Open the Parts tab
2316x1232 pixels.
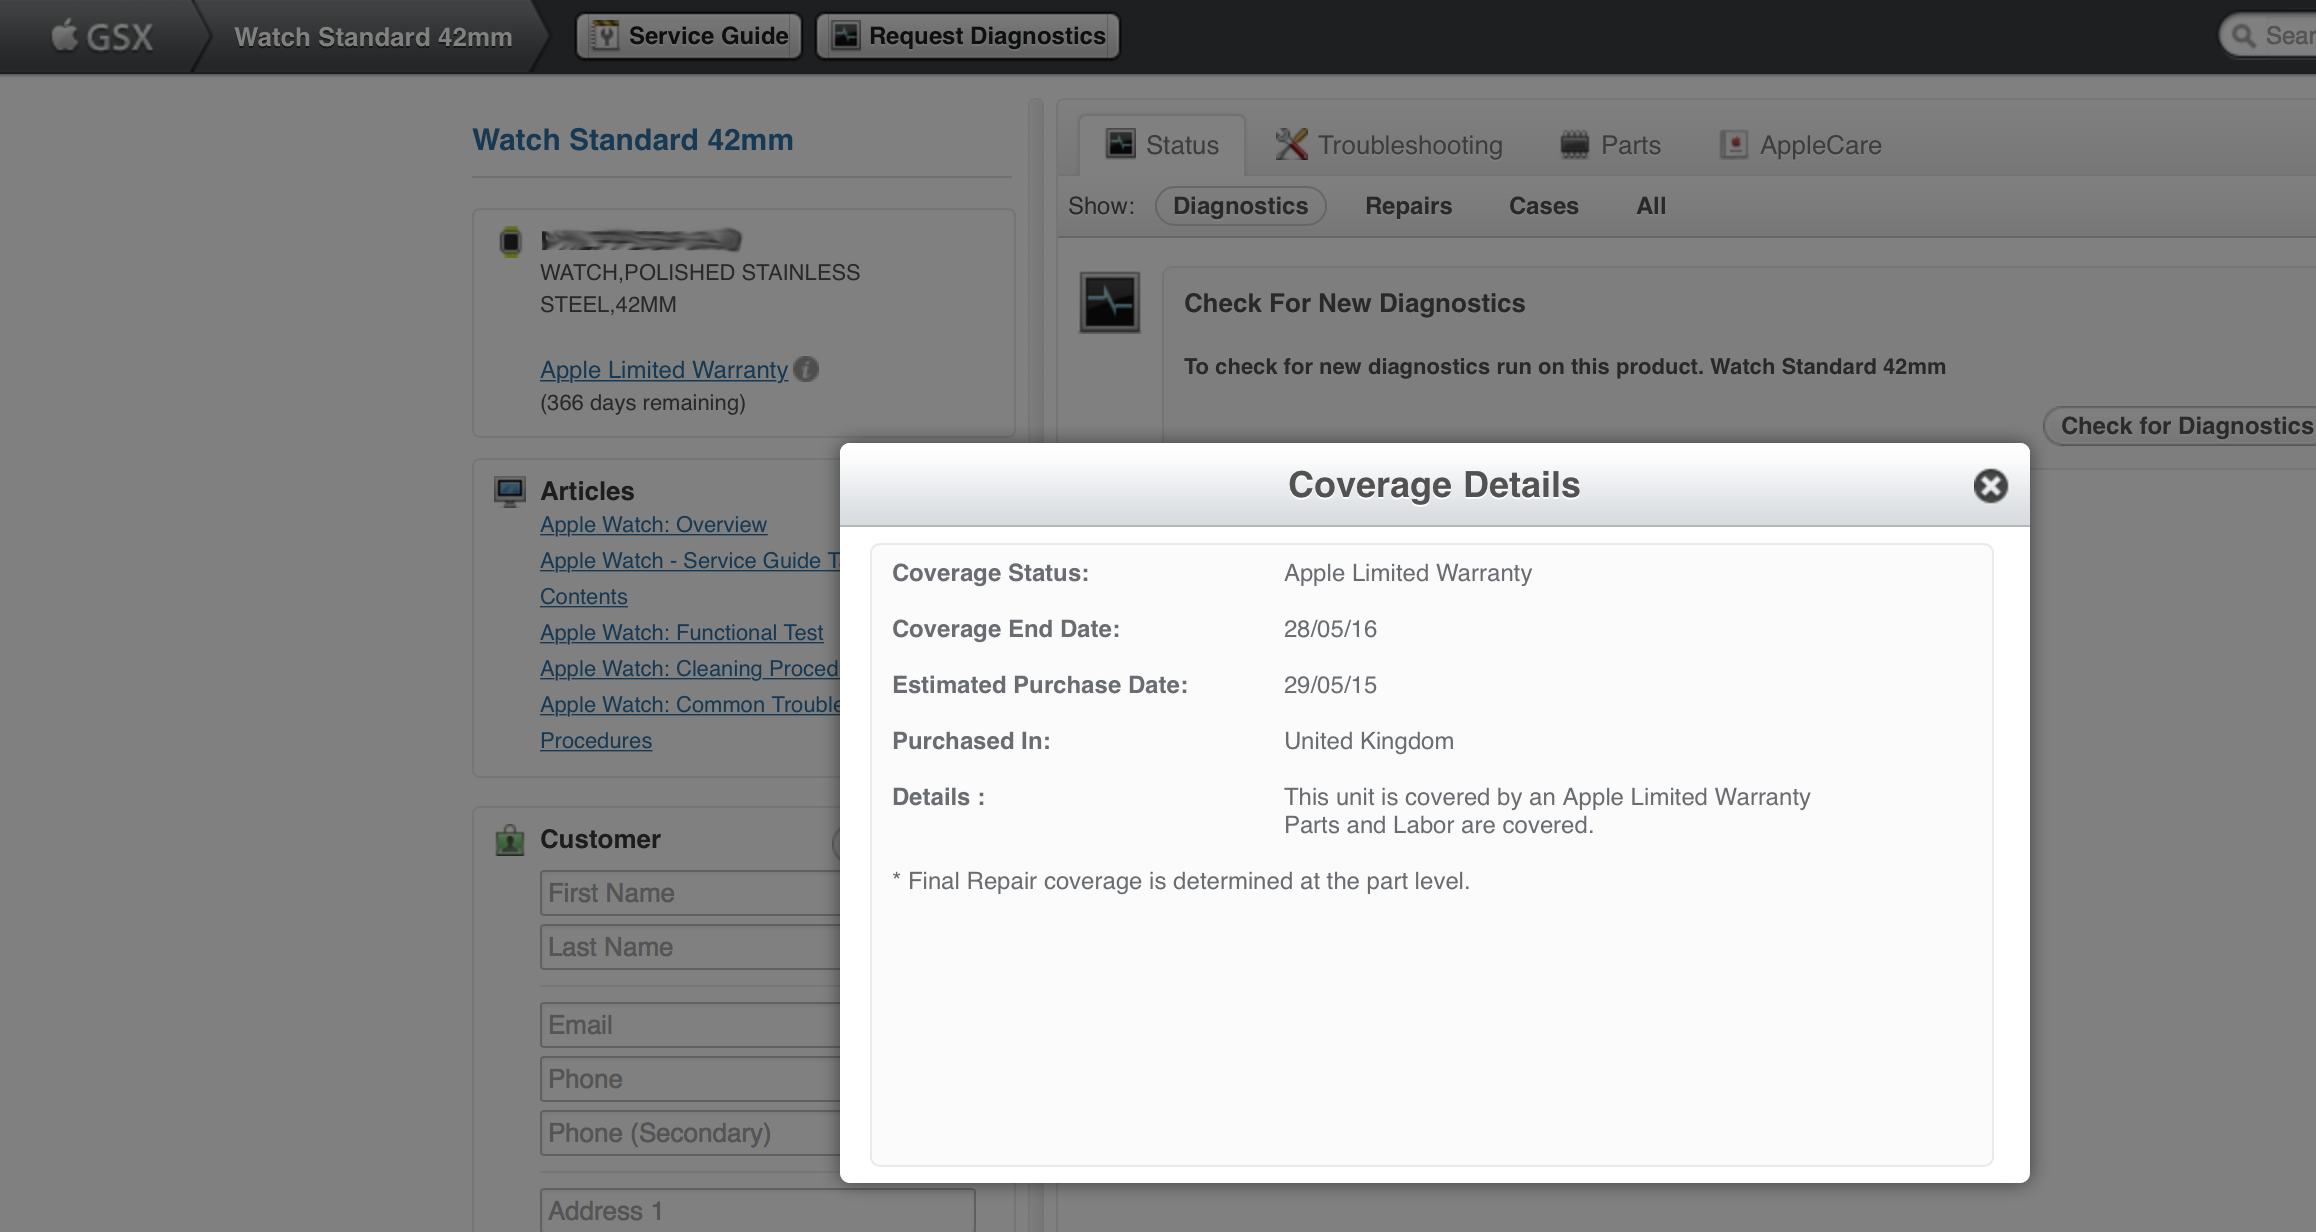click(1610, 145)
